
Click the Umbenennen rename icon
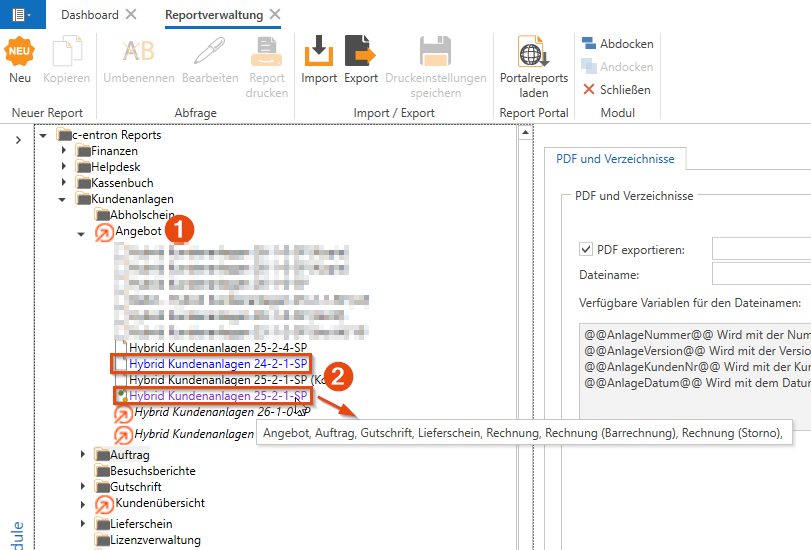click(x=139, y=51)
